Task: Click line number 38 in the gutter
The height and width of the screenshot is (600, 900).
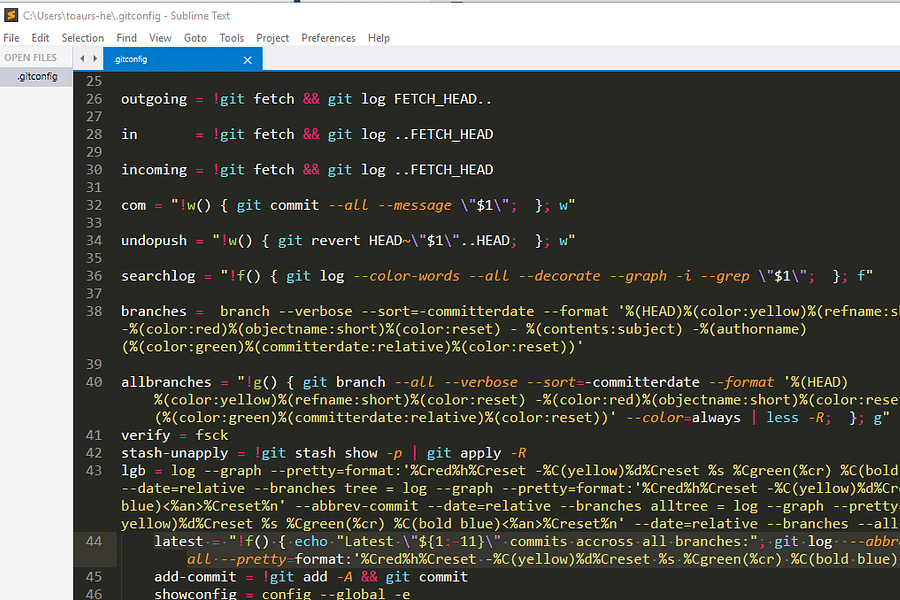Action: (x=93, y=311)
